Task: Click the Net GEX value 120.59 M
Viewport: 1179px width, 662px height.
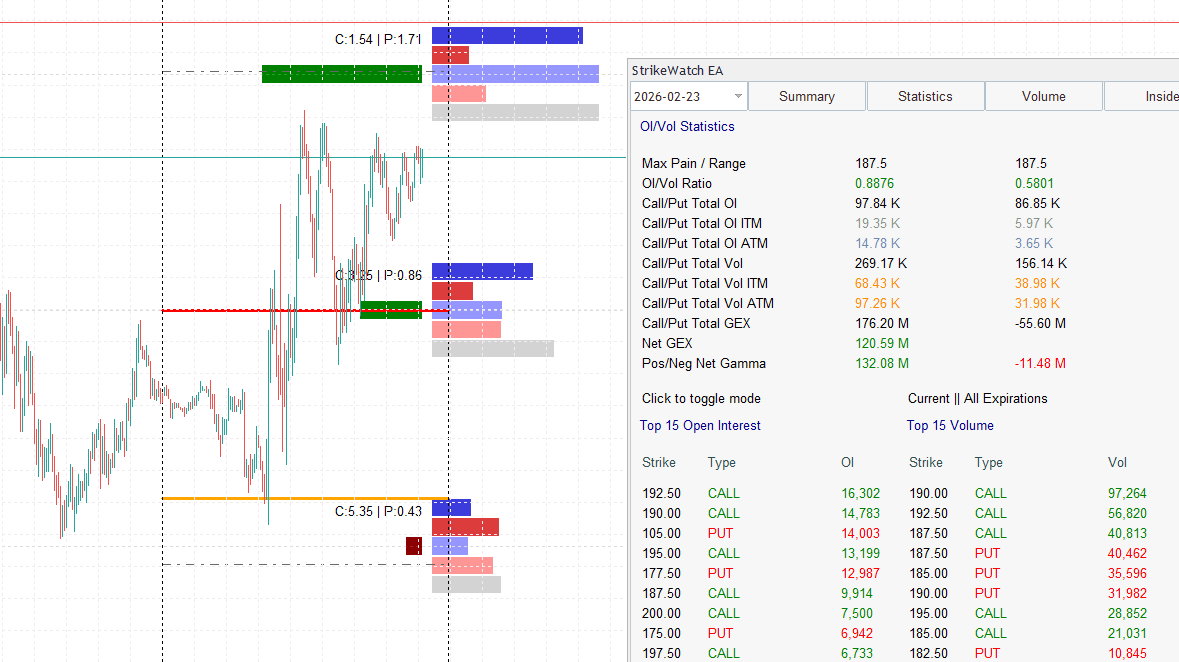Action: [x=884, y=343]
